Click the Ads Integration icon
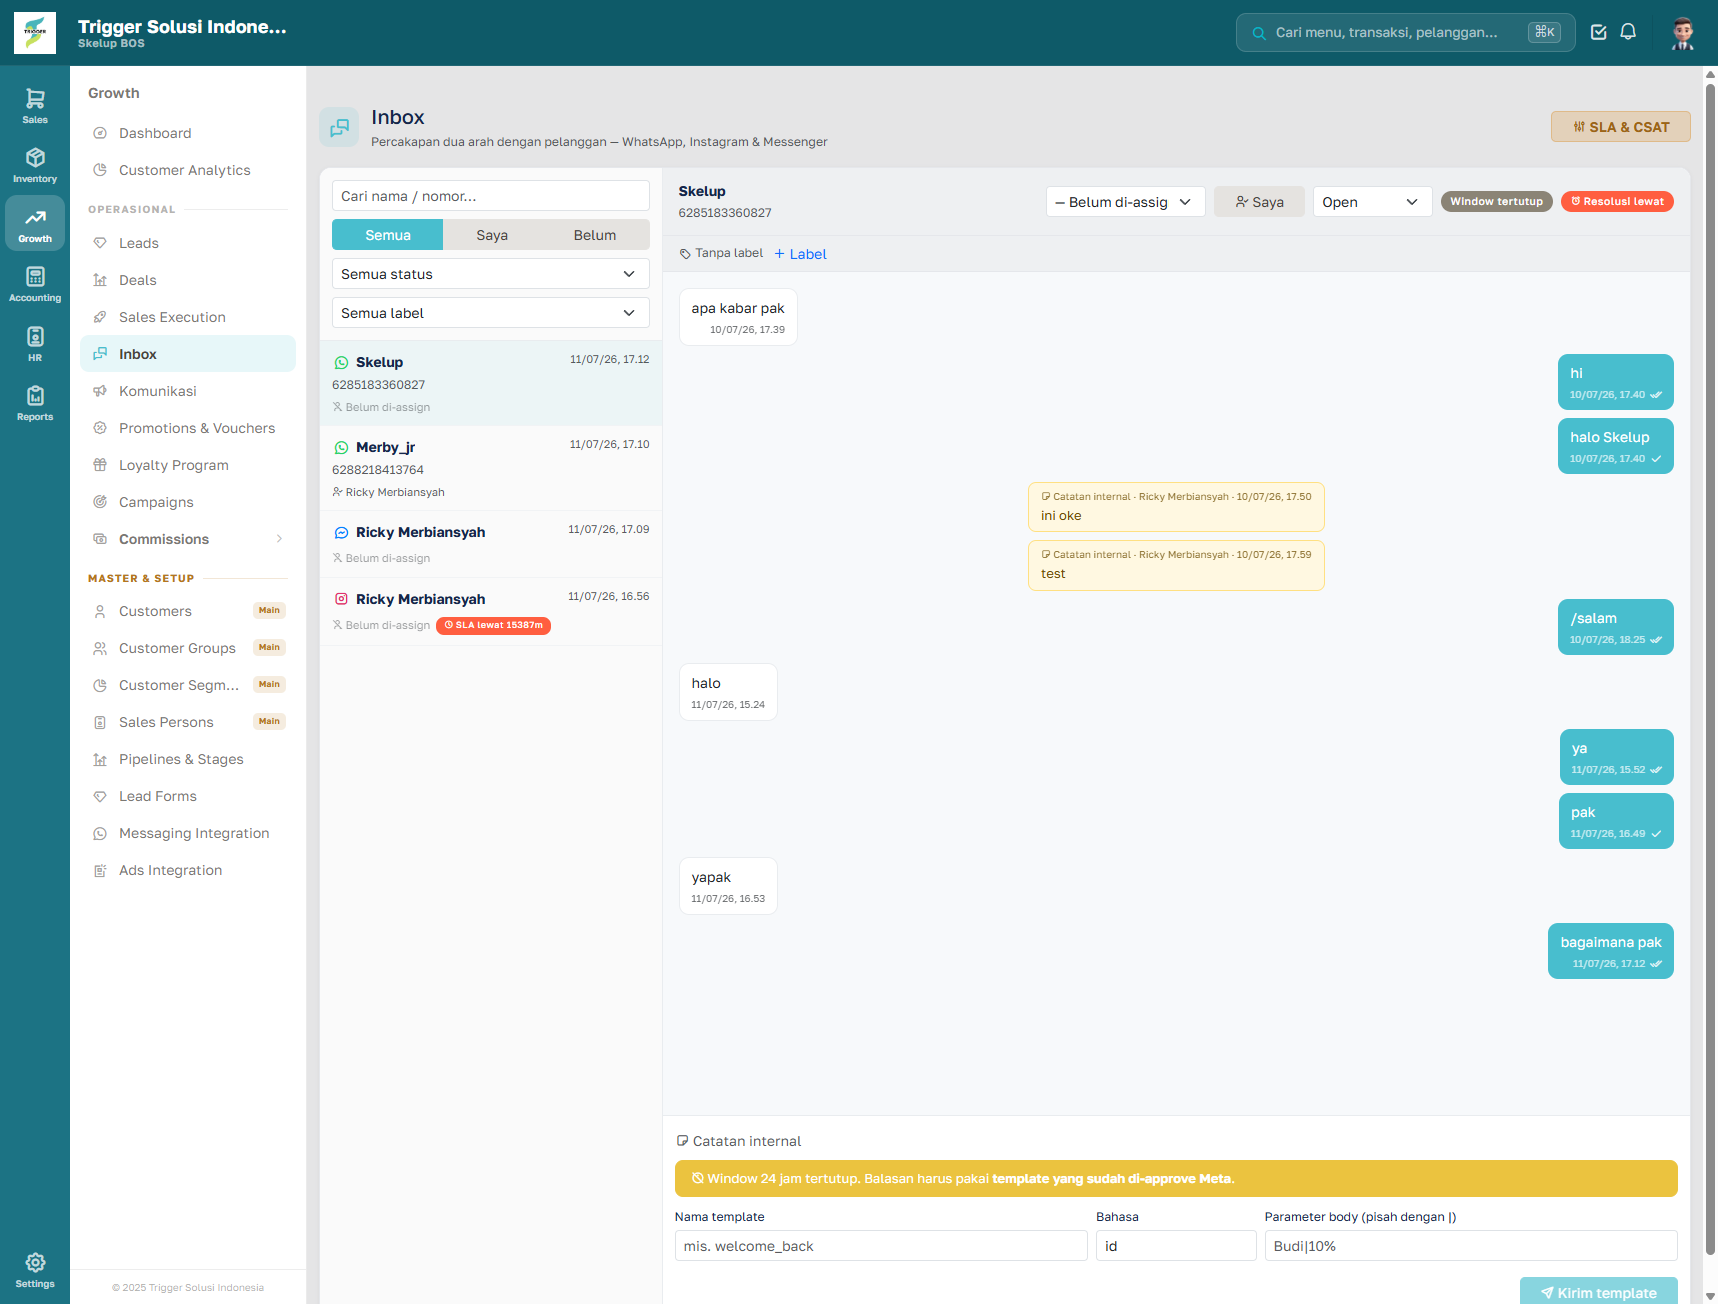Screen dimensions: 1718x1304 (x=100, y=870)
